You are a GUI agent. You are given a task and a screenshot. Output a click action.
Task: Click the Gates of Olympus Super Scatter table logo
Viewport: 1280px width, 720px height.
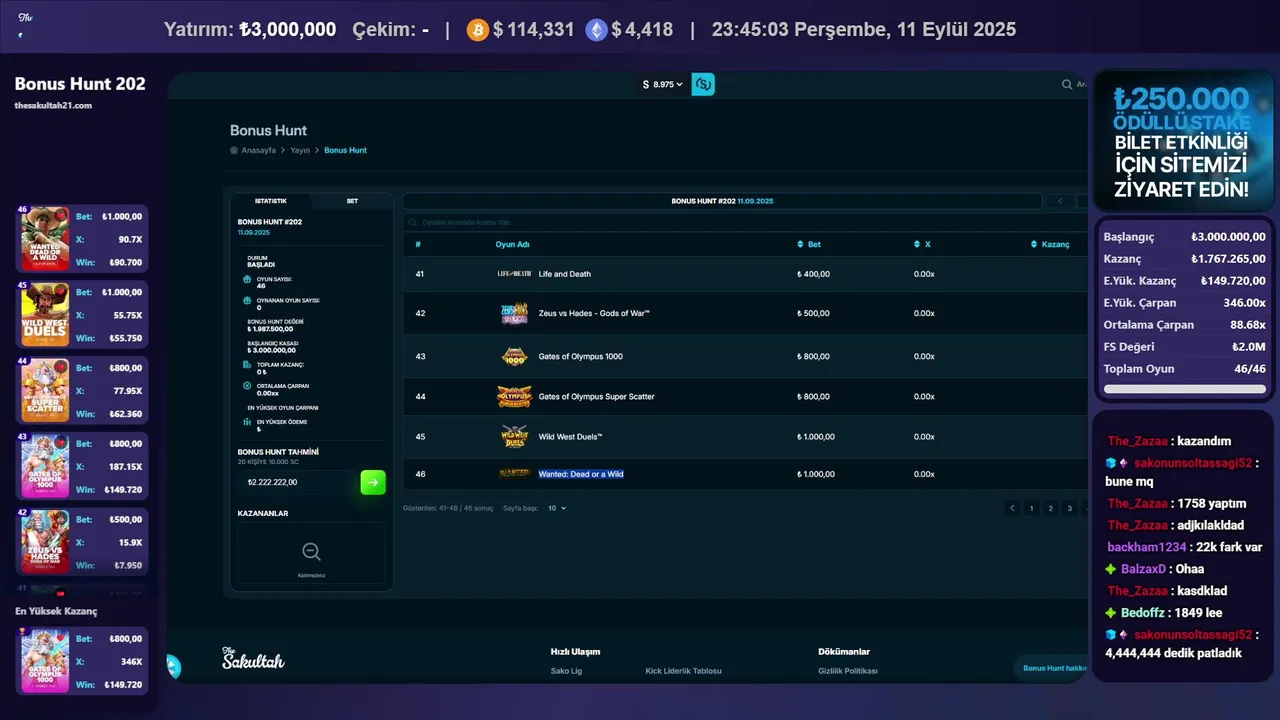pyautogui.click(x=514, y=396)
